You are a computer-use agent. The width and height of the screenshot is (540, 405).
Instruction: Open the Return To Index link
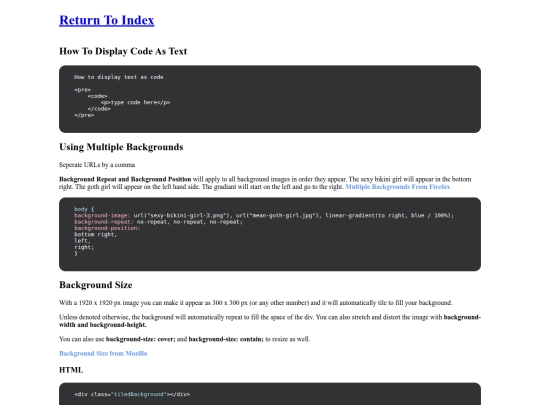pyautogui.click(x=107, y=20)
